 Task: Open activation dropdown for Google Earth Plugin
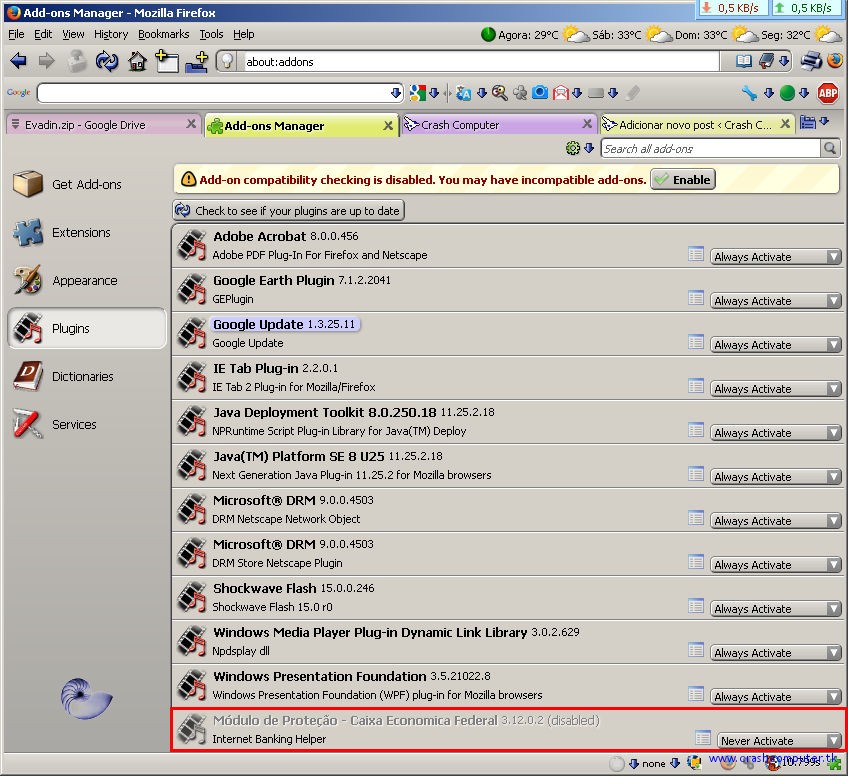coord(776,301)
